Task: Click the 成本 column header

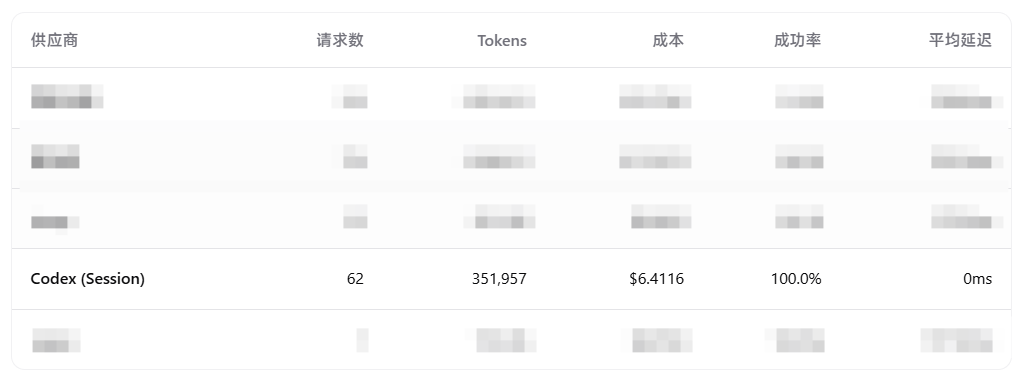Action: point(668,40)
